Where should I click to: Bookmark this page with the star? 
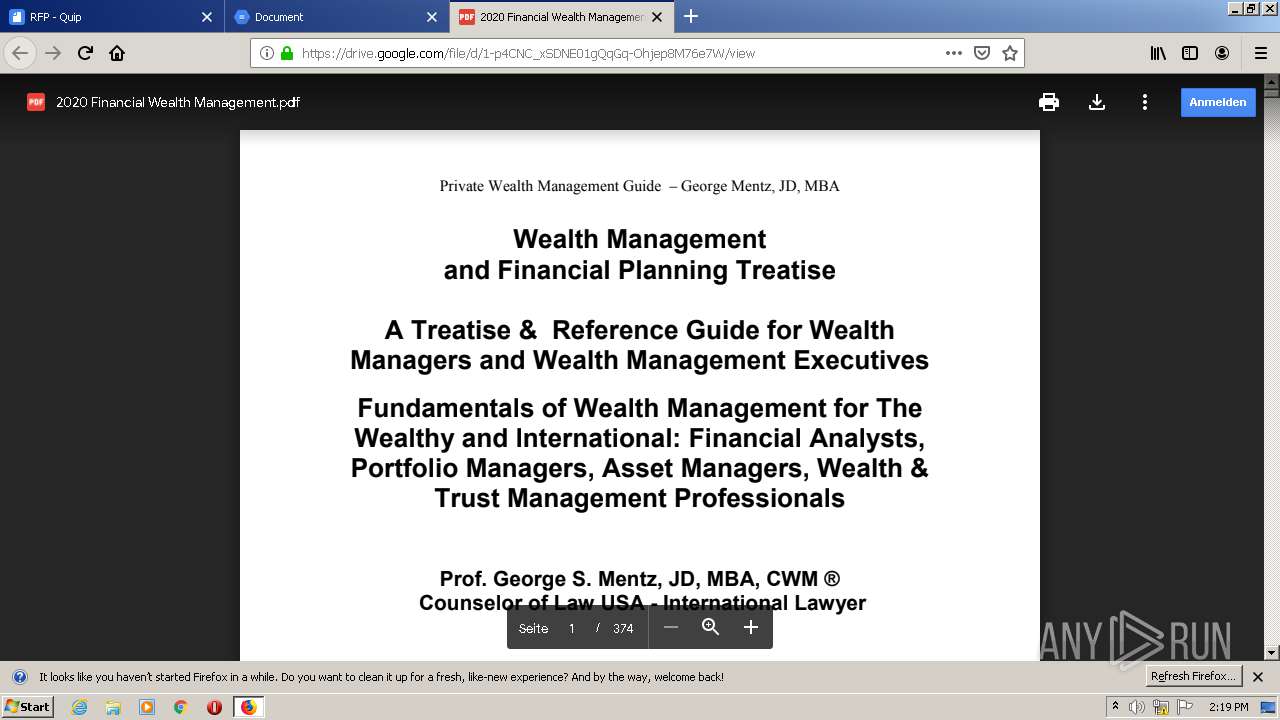[x=1010, y=53]
